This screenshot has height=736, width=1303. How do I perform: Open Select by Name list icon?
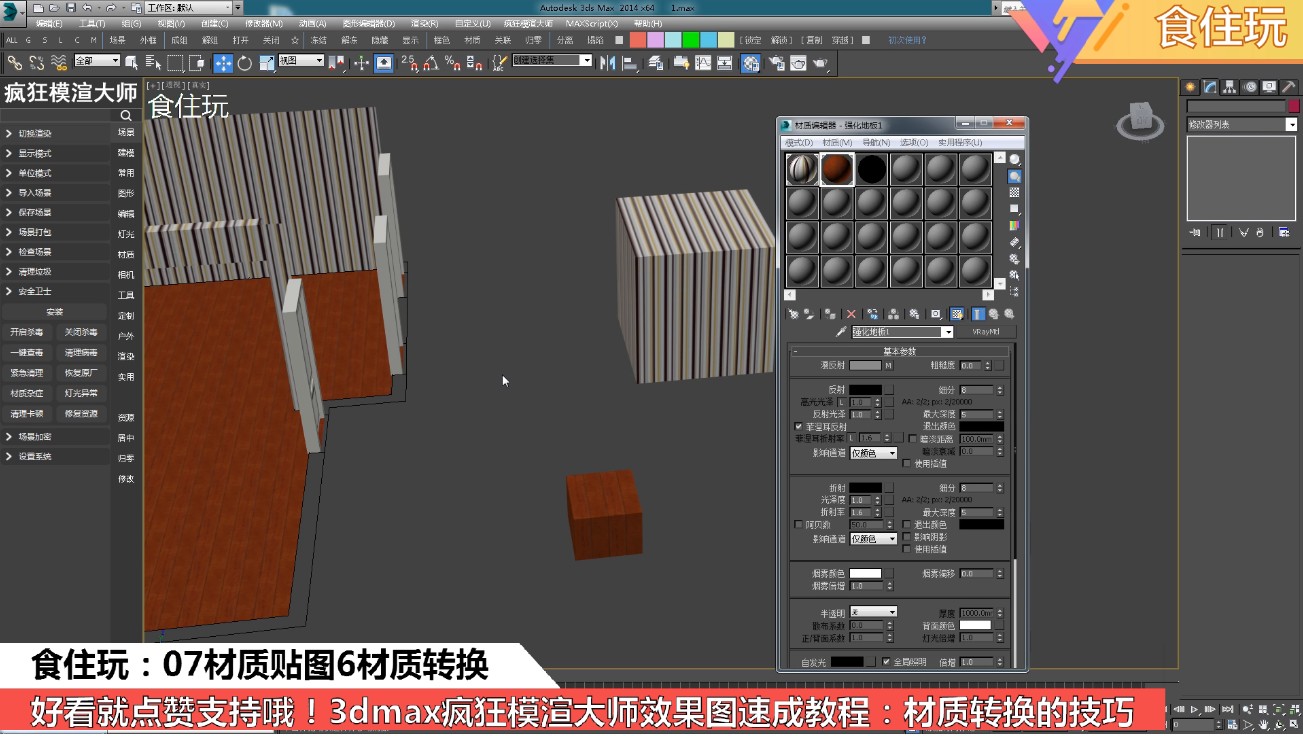point(152,63)
